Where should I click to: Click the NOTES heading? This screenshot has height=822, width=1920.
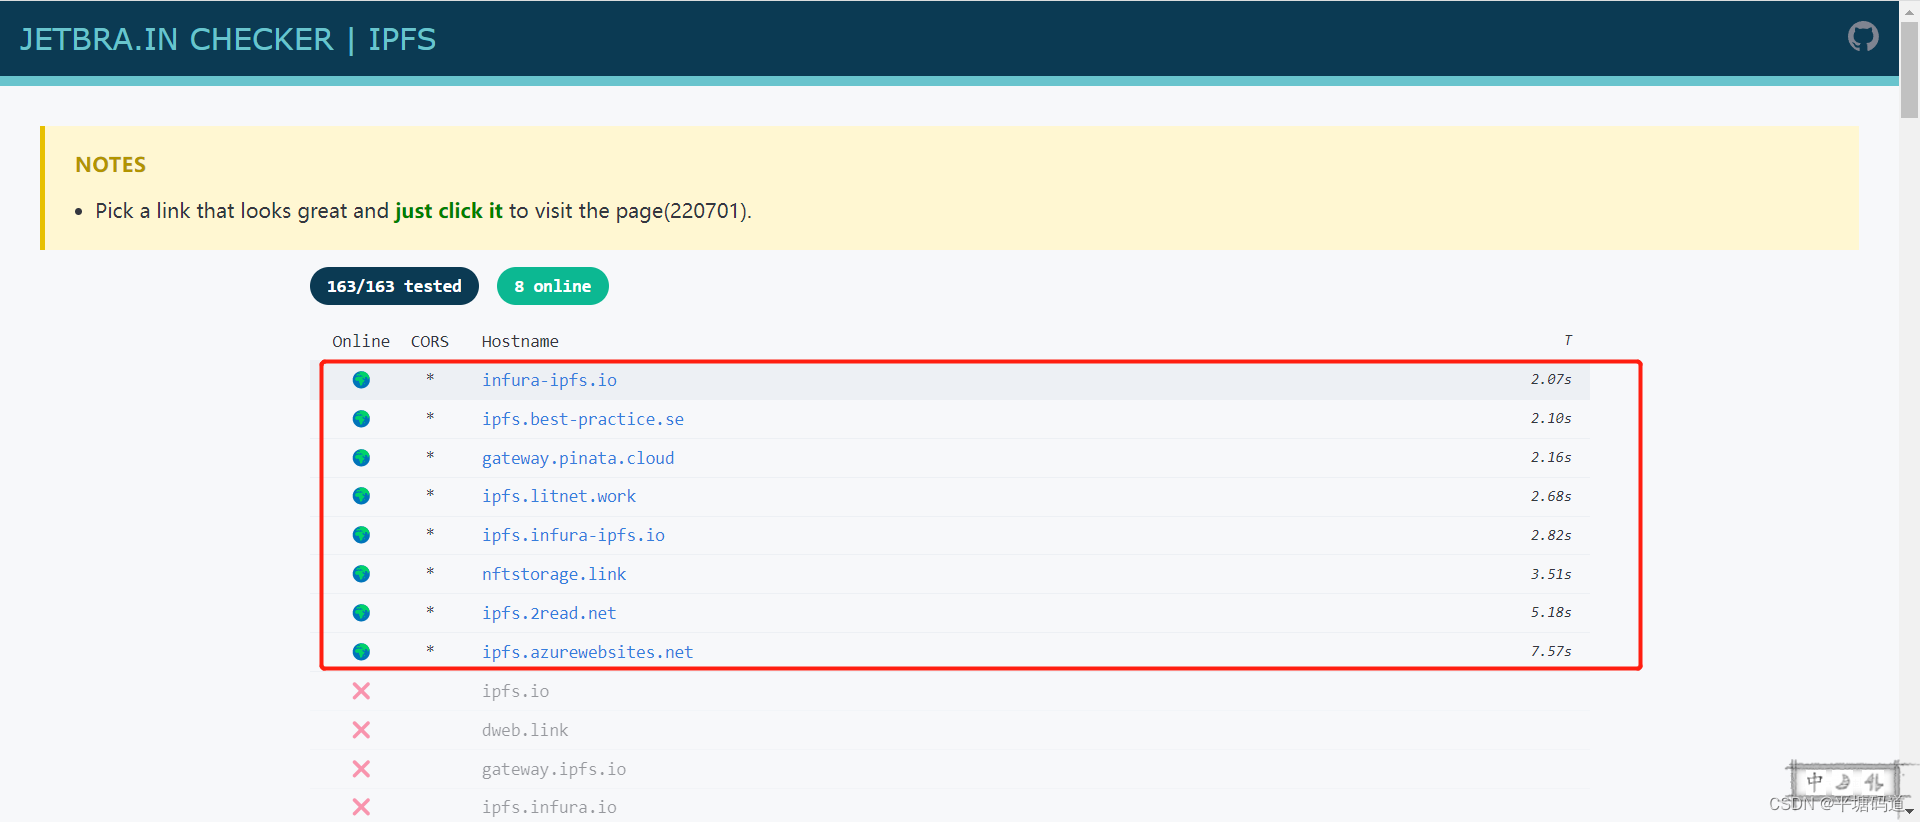(111, 165)
